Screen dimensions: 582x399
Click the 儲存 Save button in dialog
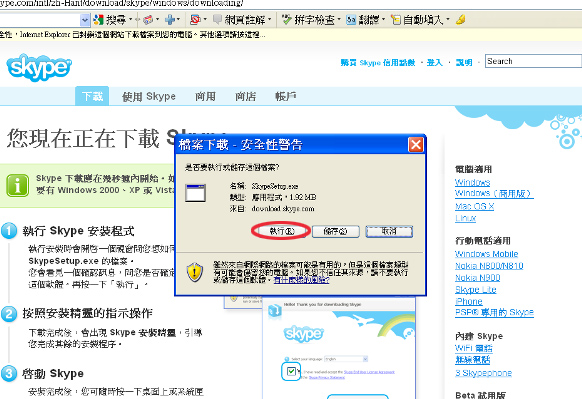[x=336, y=231]
